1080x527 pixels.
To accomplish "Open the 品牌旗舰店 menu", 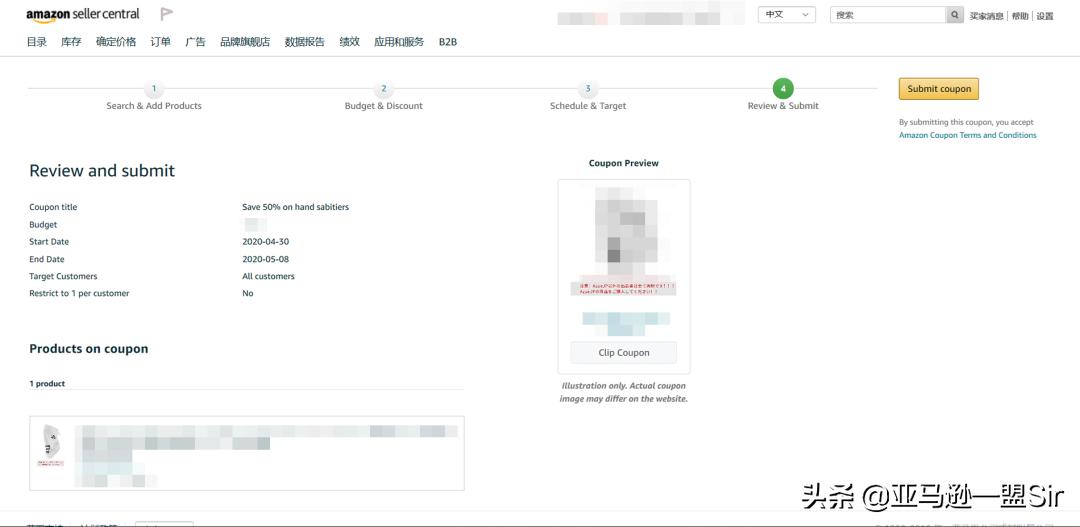I will coord(245,42).
